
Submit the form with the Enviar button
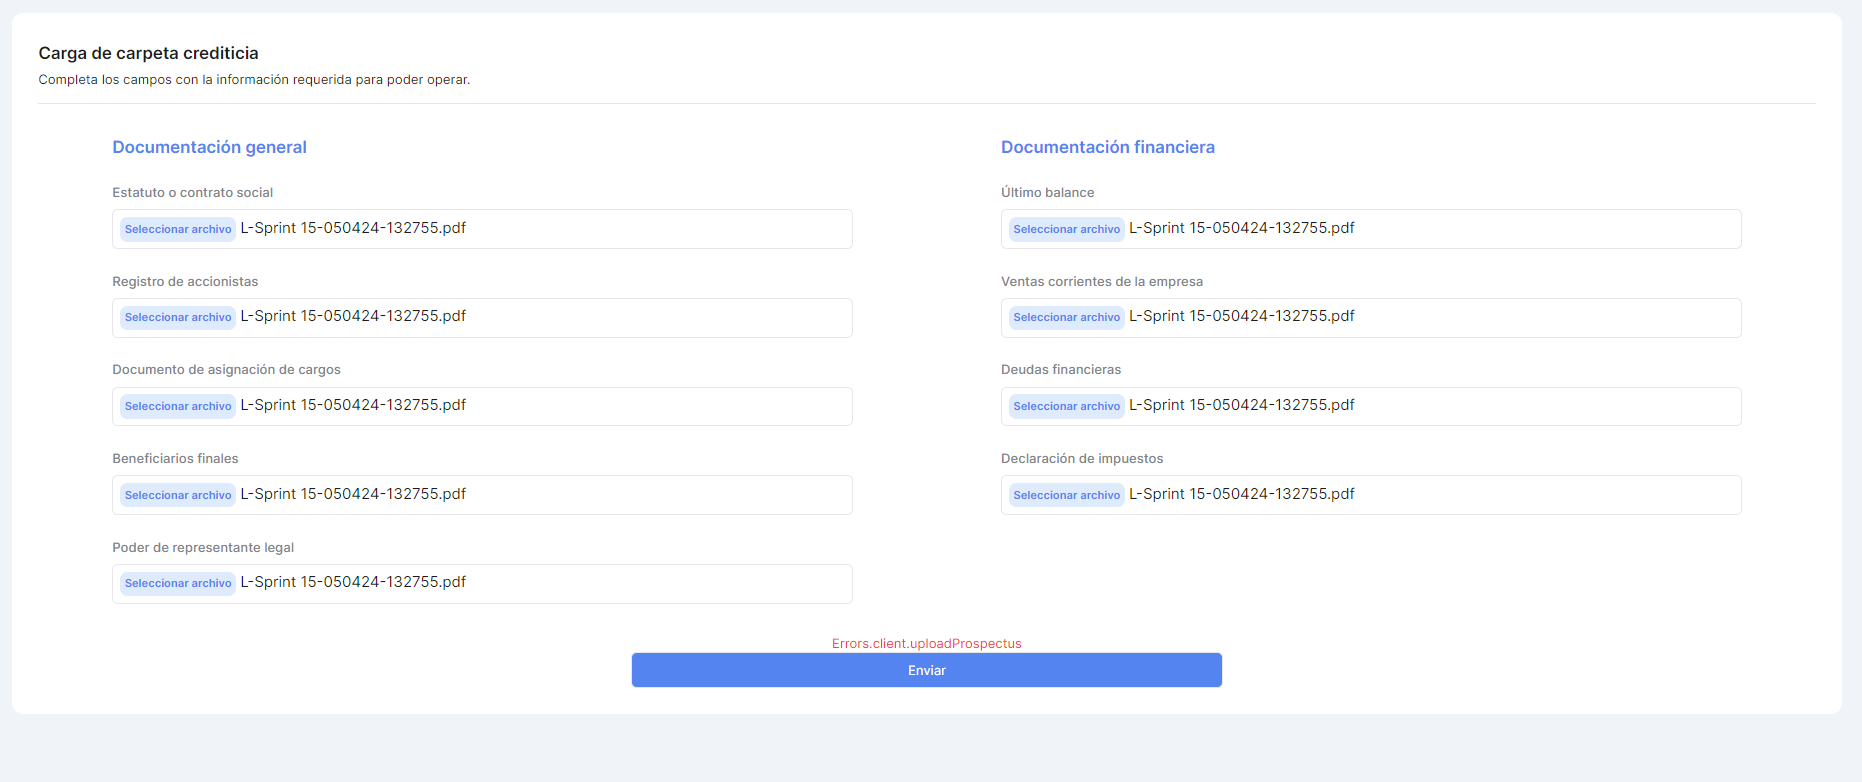click(926, 670)
